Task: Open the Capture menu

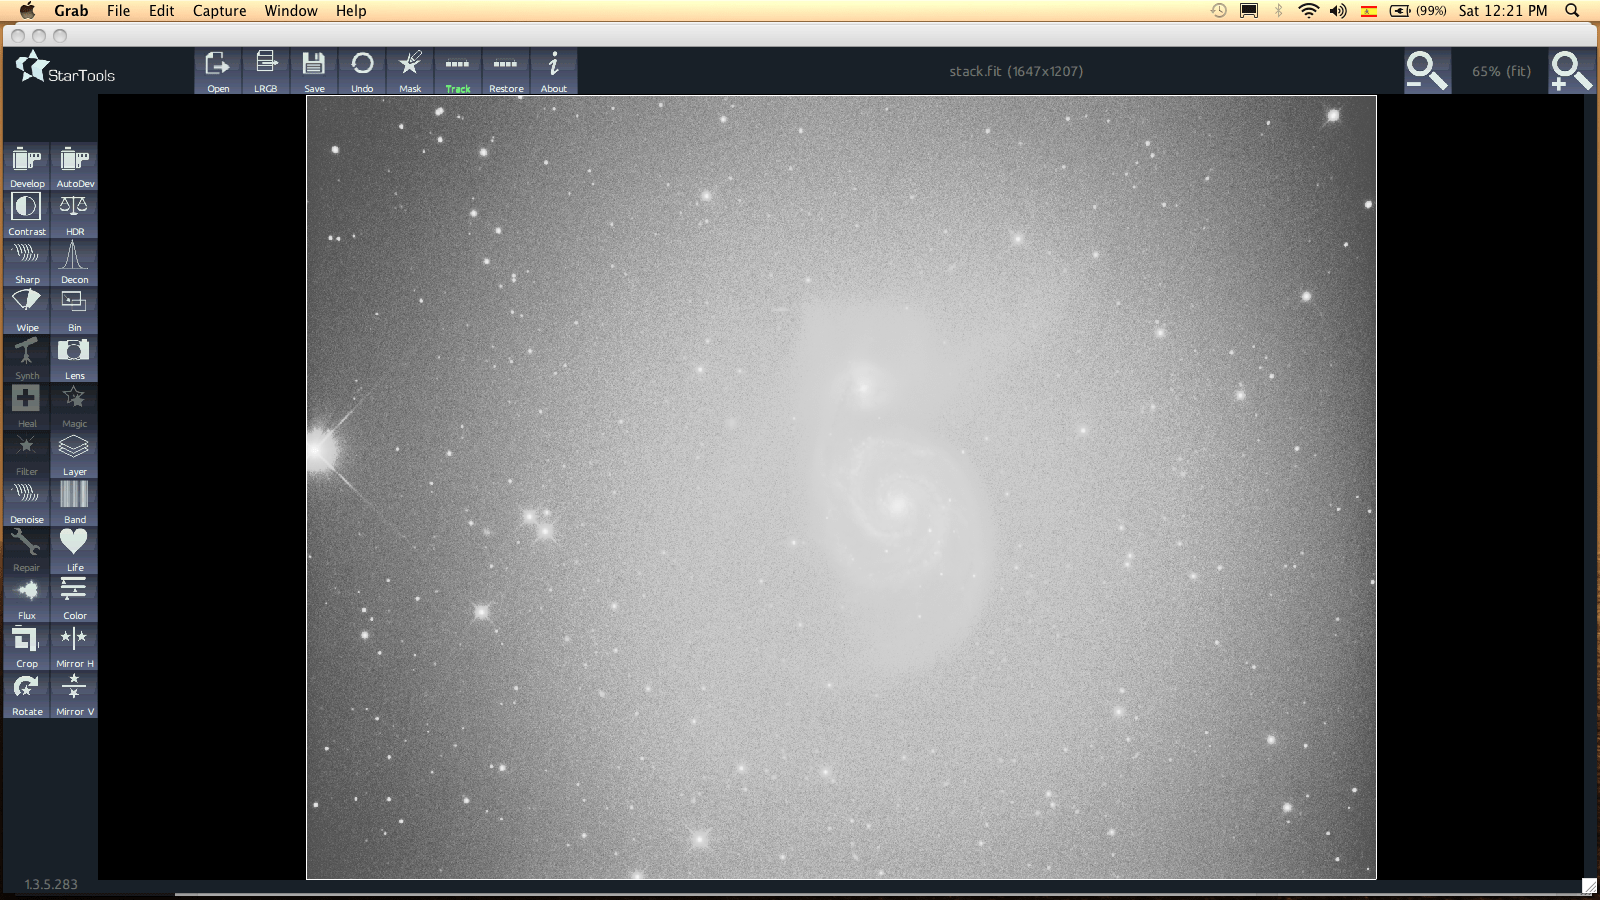Action: 219,11
